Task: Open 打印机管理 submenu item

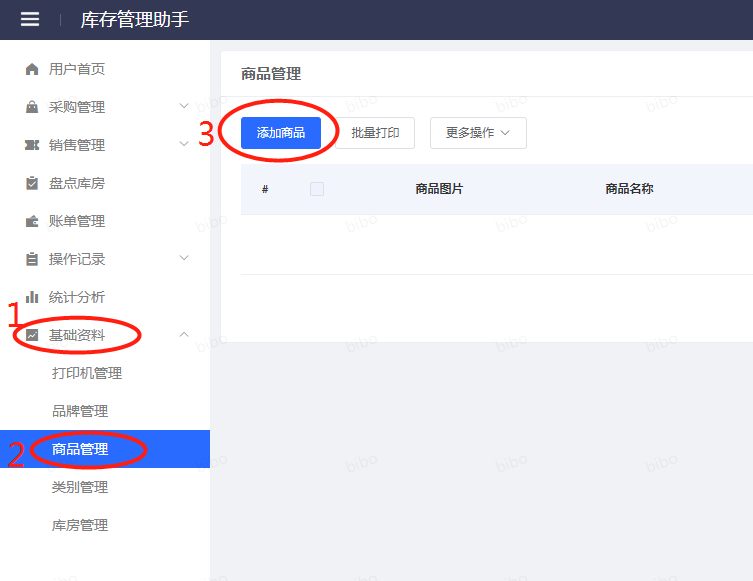Action: (x=87, y=373)
